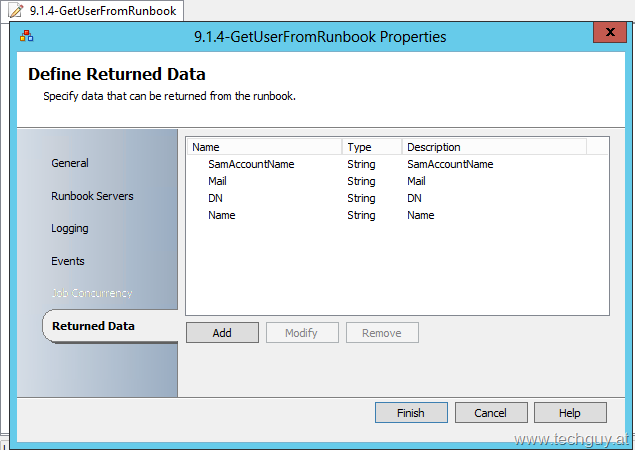Open the General settings page
635x450 pixels.
(x=70, y=163)
